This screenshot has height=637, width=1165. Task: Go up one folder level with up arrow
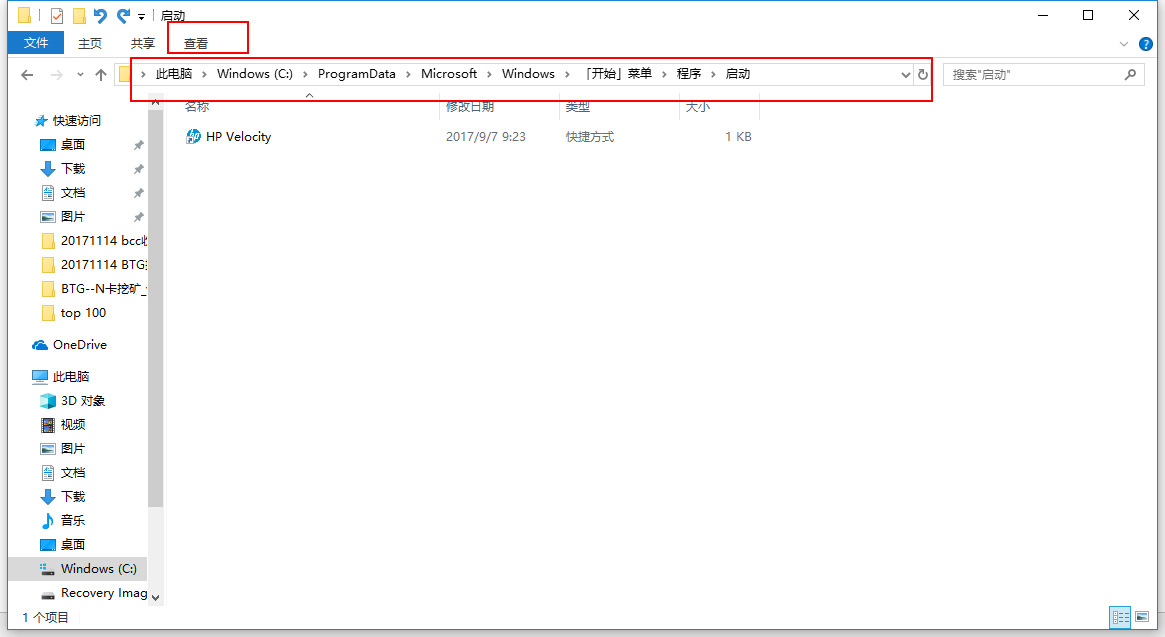click(x=101, y=75)
